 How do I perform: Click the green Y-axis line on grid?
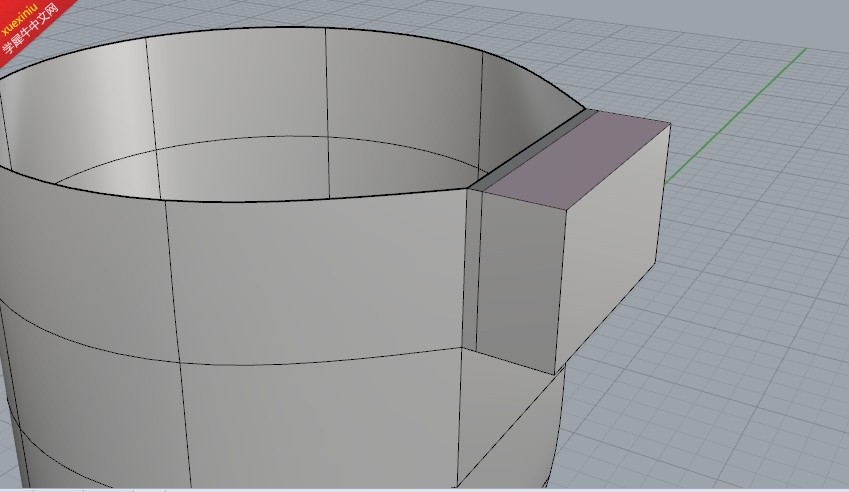(736, 116)
